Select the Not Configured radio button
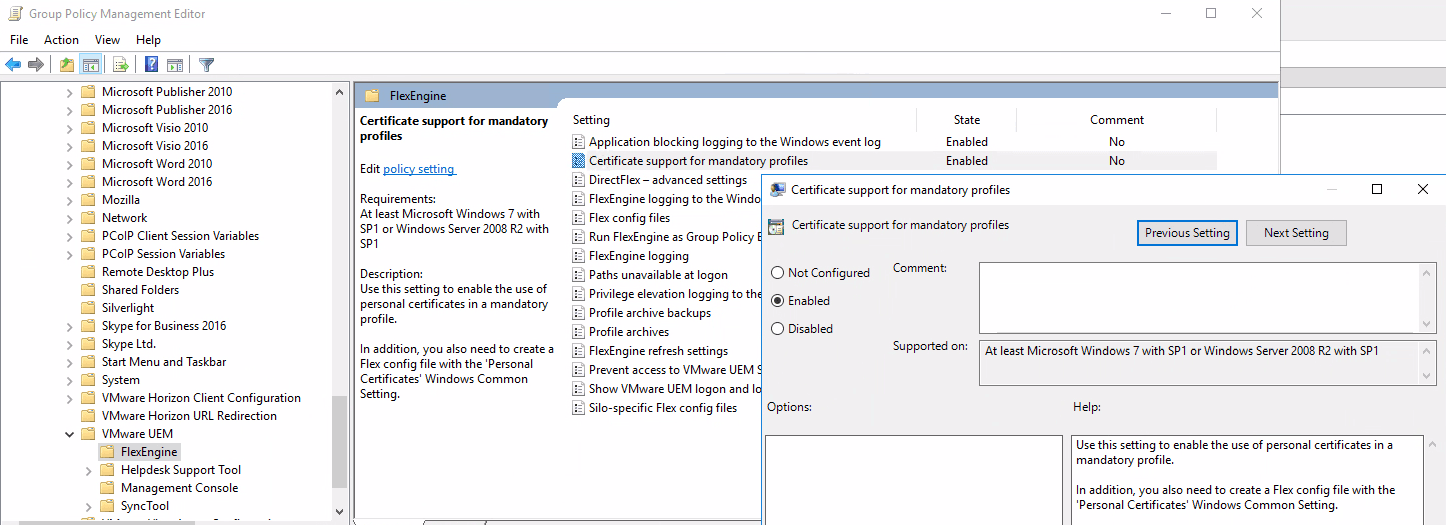The width and height of the screenshot is (1446, 525). (x=777, y=273)
